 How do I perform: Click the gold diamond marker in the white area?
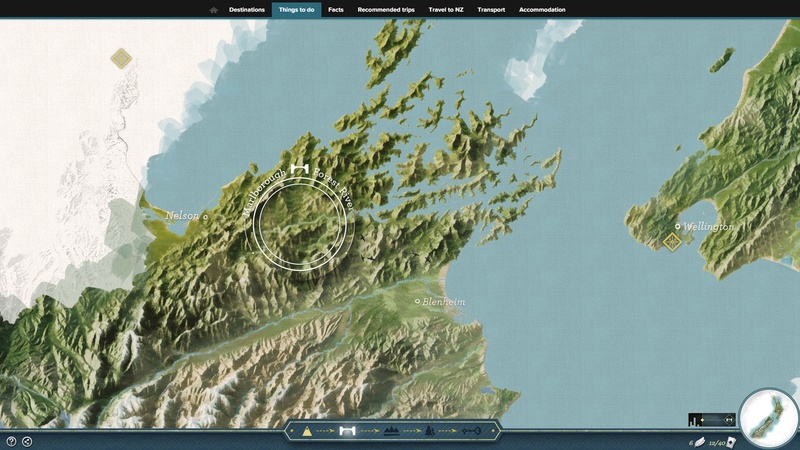pyautogui.click(x=121, y=59)
